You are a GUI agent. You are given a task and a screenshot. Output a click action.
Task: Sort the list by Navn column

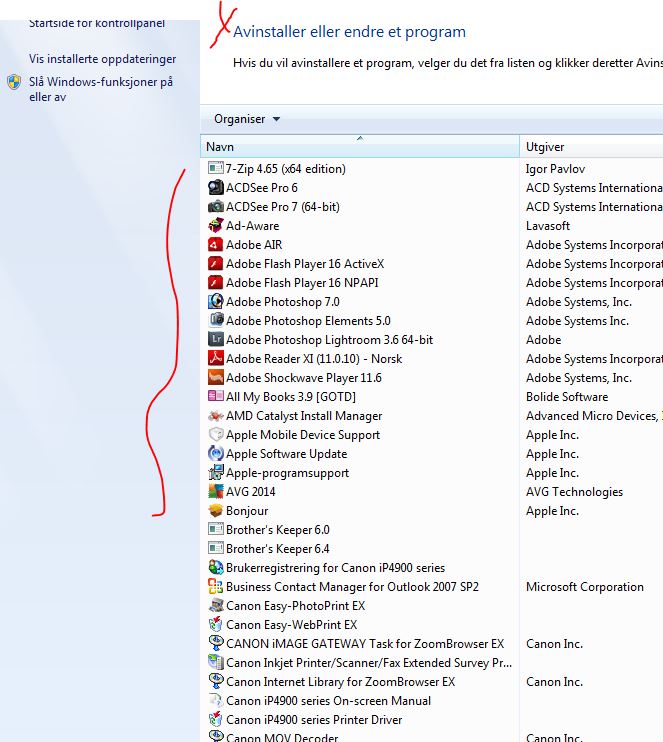point(360,147)
